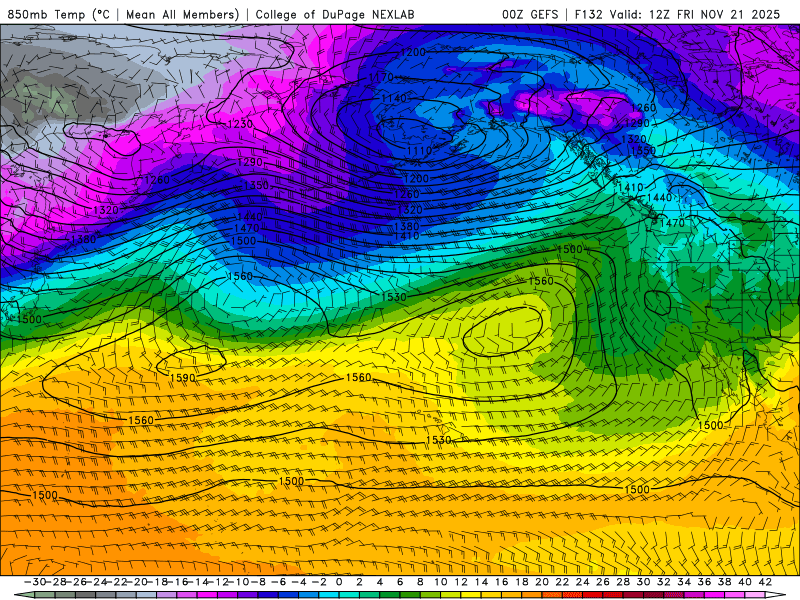Click the '00Z GEFS' model run label
The image size is (800, 600).
530,14
